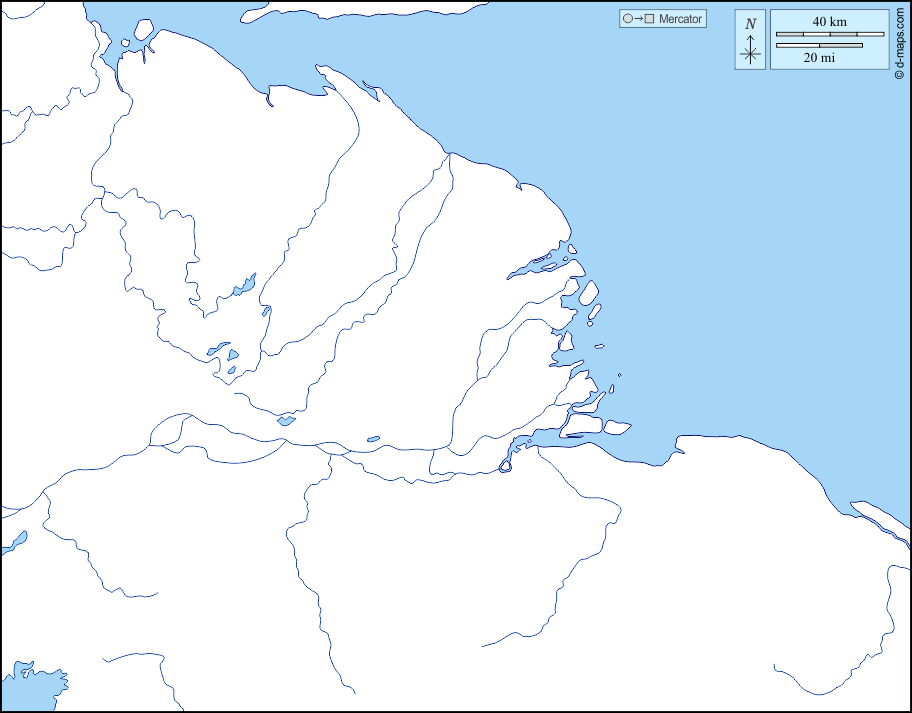Click the small lake at left edge
The image size is (912, 713).
pyautogui.click(x=14, y=542)
